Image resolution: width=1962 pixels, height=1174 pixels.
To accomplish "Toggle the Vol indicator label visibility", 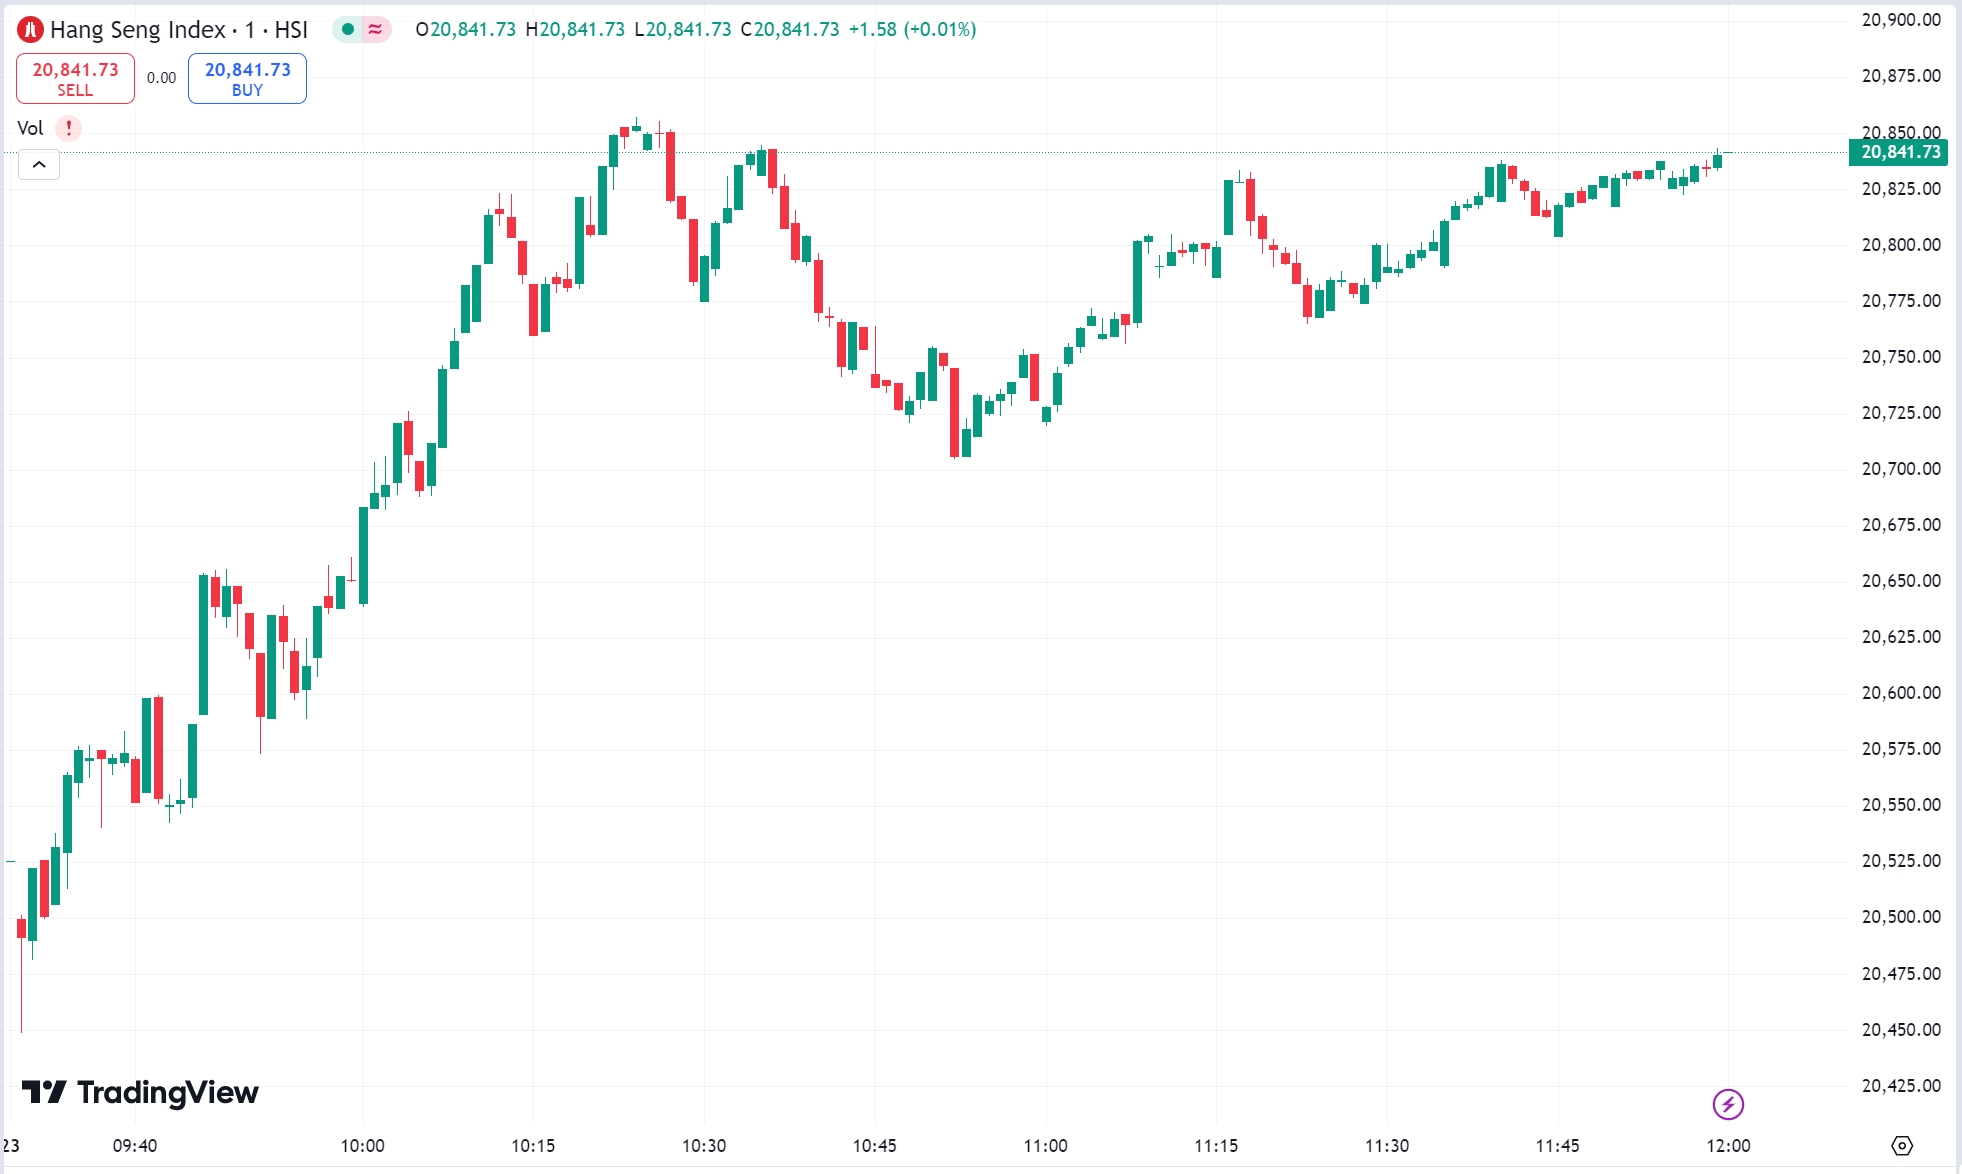I will click(29, 128).
